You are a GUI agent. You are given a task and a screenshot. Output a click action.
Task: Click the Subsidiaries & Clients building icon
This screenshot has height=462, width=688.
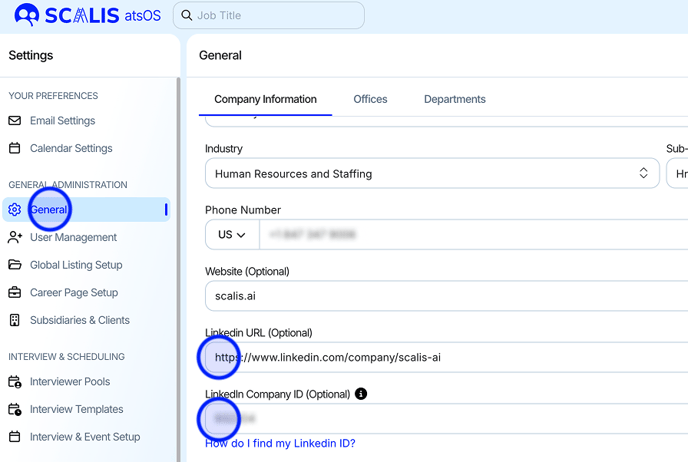point(15,321)
